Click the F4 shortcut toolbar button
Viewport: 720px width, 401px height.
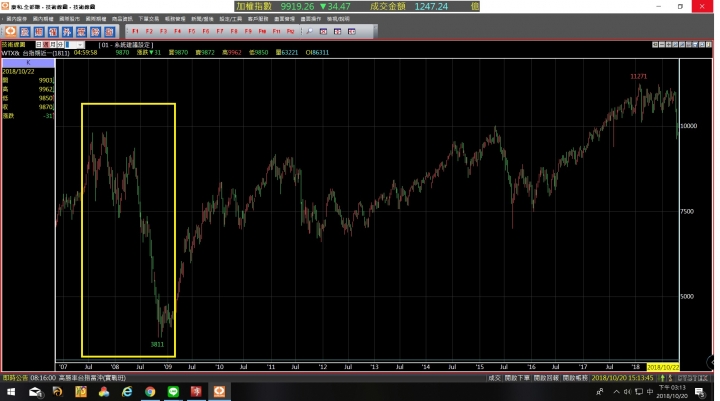click(178, 31)
